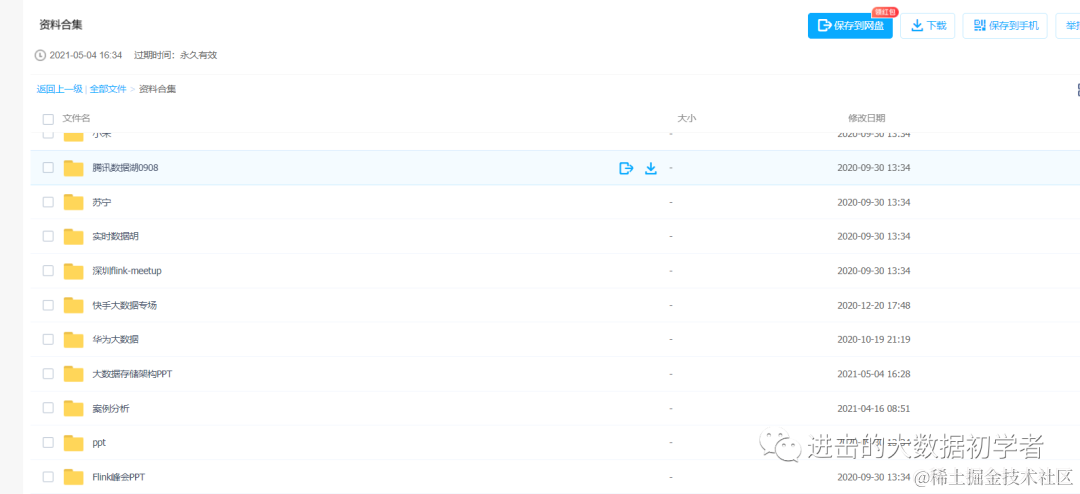Check the 腾讯数据湖0908 row checkbox
Viewport: 1080px width, 494px height.
pos(48,167)
